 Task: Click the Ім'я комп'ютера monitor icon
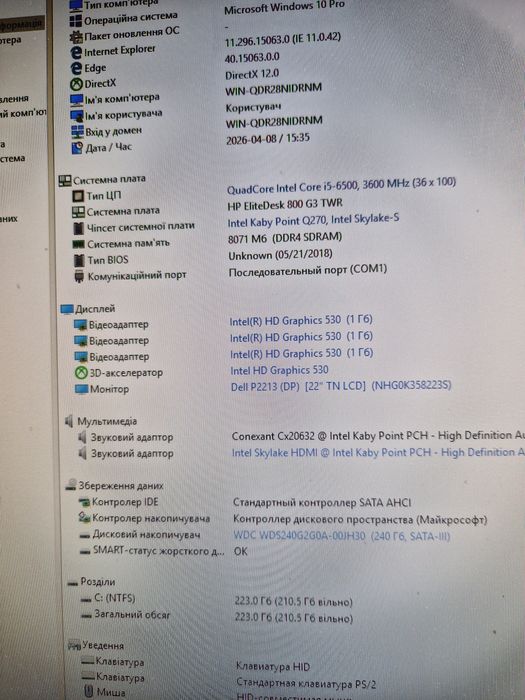pyautogui.click(x=77, y=100)
